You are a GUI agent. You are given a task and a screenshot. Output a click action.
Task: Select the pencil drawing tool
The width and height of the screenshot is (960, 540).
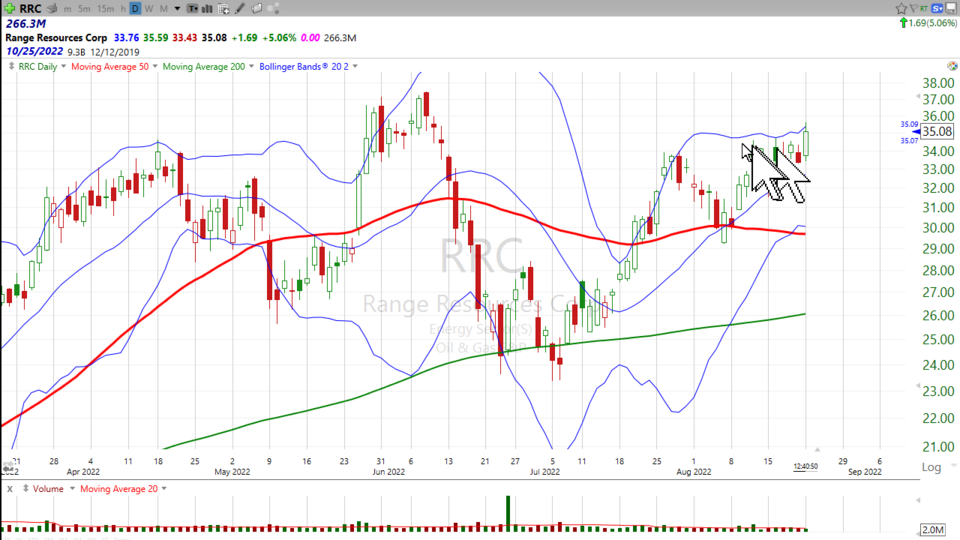click(240, 9)
